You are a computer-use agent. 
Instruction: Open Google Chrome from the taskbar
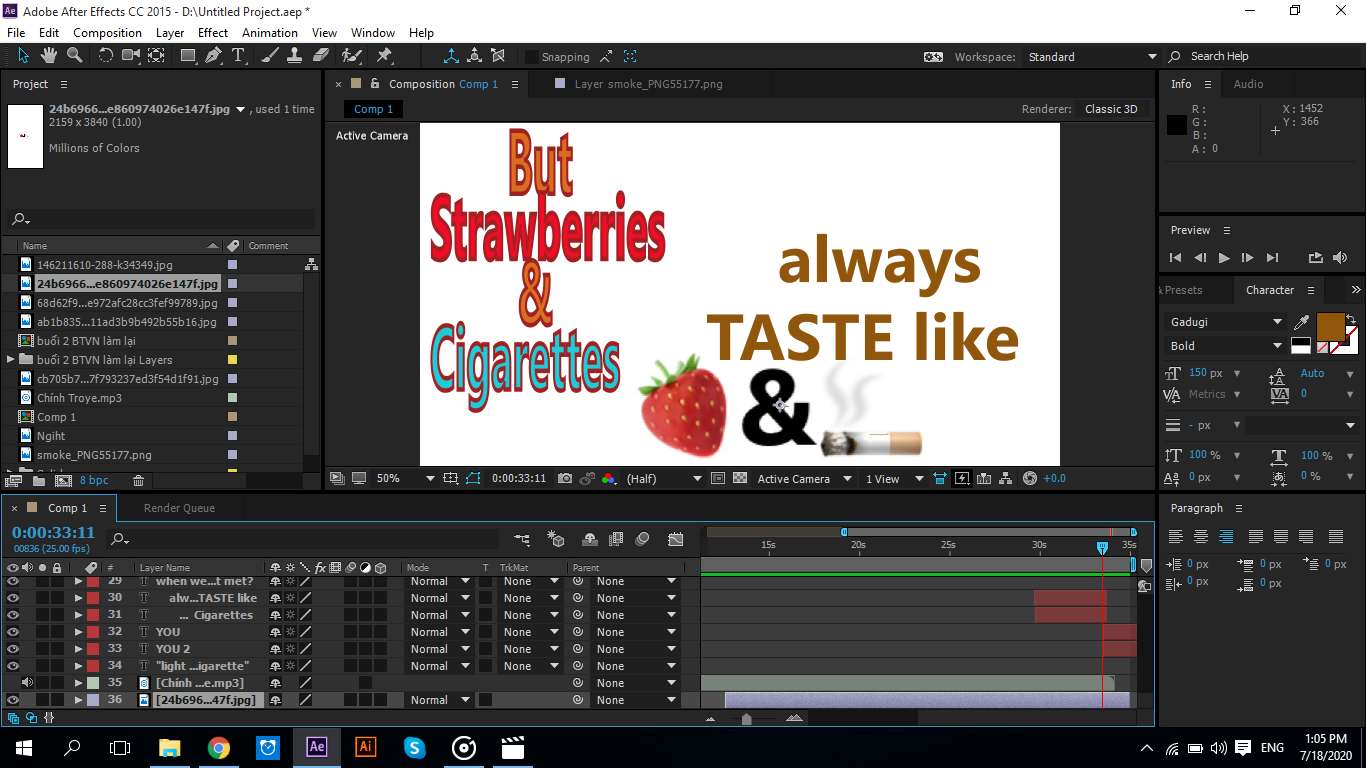click(219, 747)
